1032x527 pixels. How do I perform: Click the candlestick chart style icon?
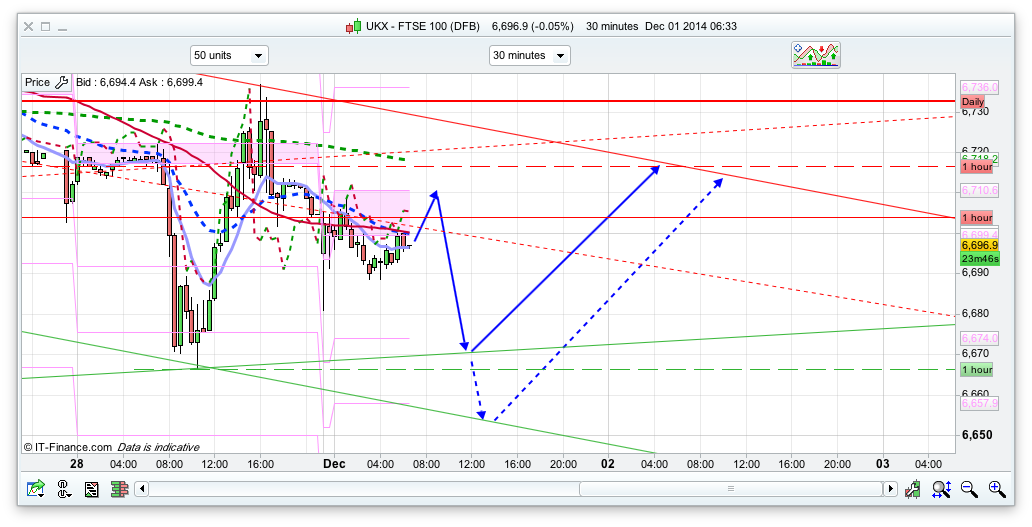pyautogui.click(x=912, y=489)
